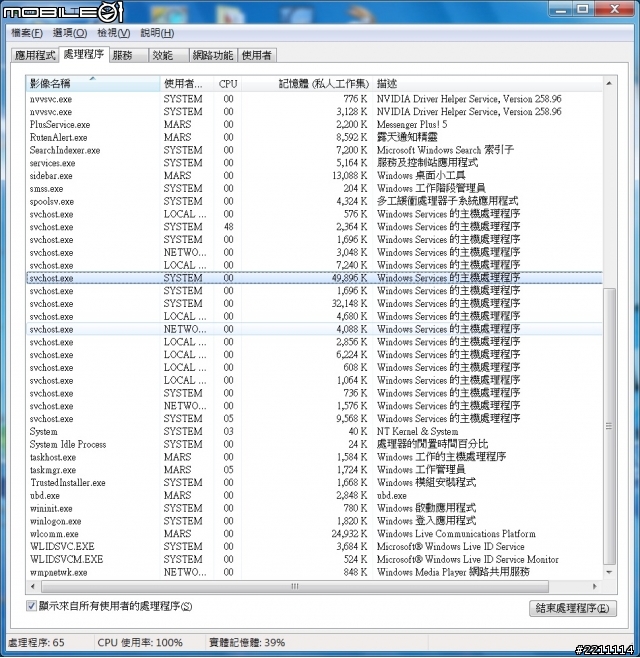The width and height of the screenshot is (640, 658).
Task: Sort by 影像名稱 column header
Action: [92, 84]
